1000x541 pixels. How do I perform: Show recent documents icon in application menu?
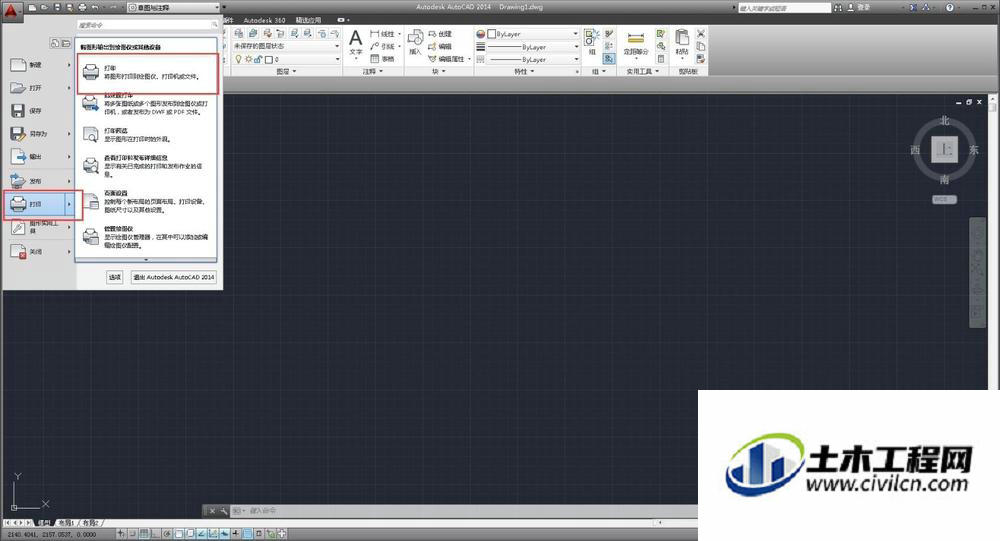(55, 43)
